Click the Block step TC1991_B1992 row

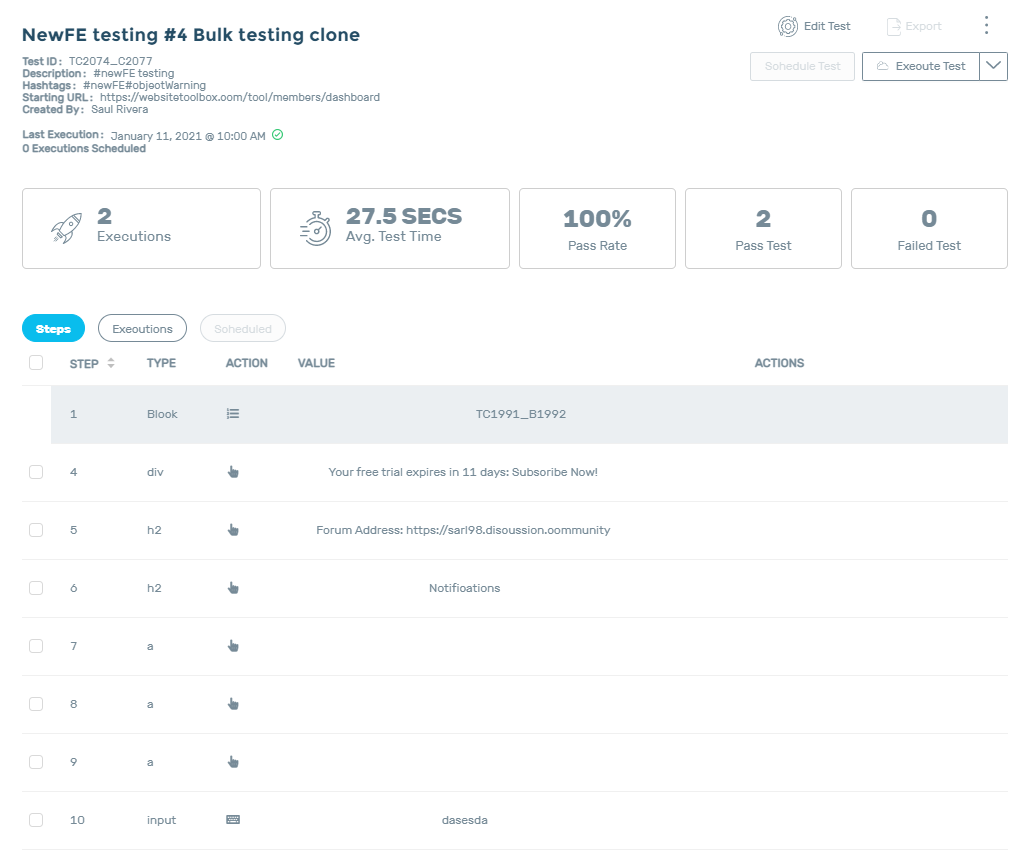(x=520, y=414)
